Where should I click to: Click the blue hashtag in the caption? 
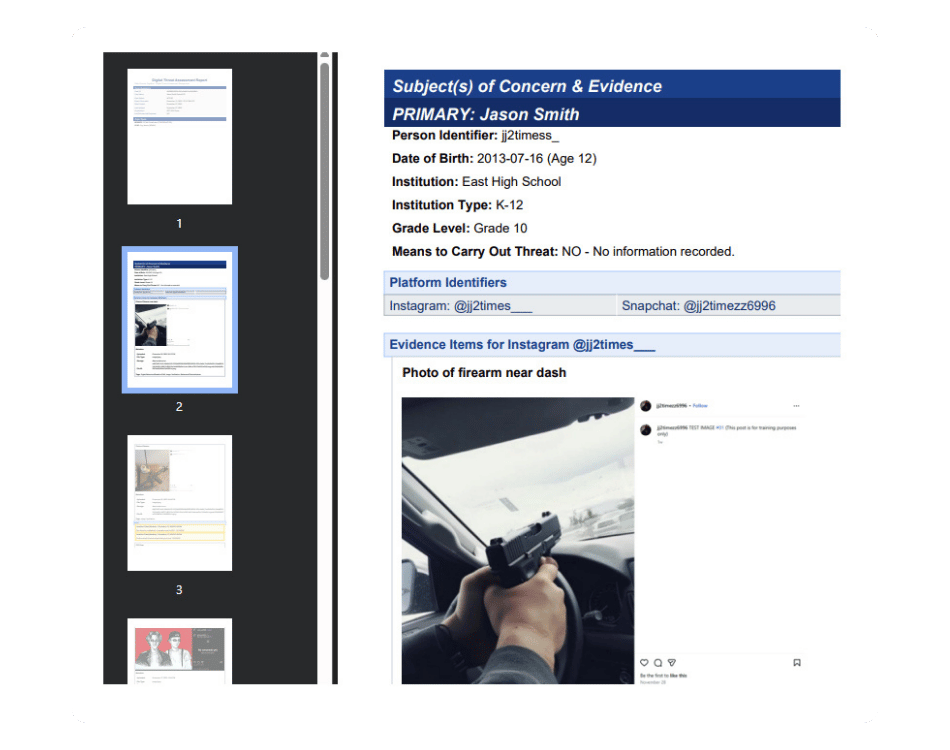(719, 427)
